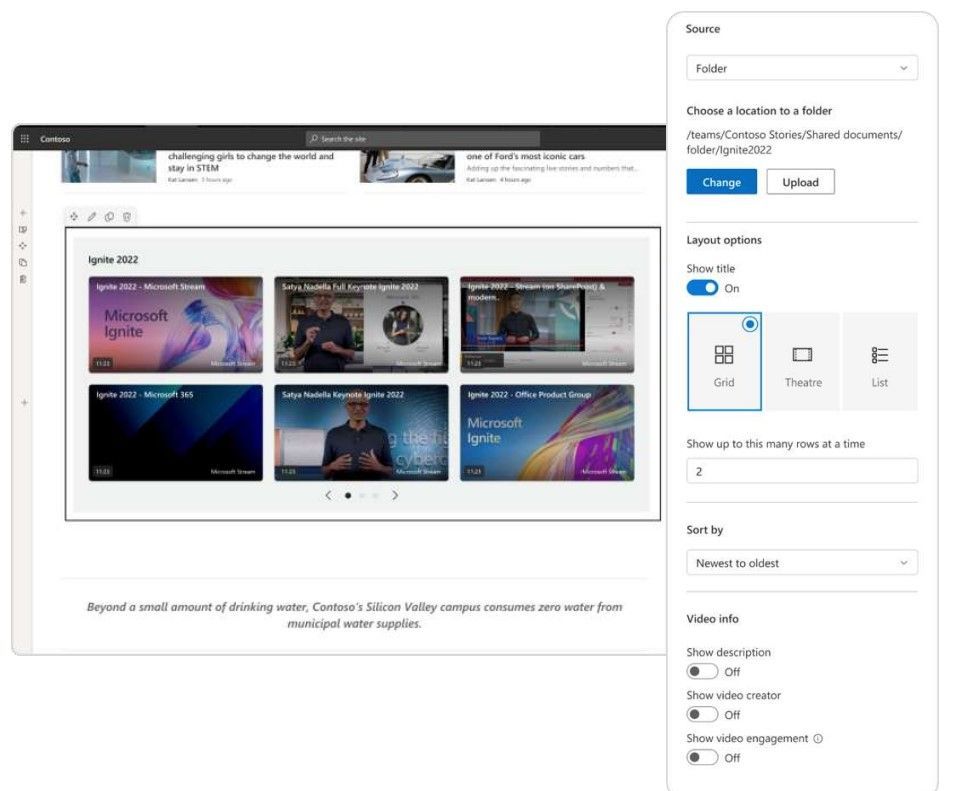Viewport: 956px width, 791px height.
Task: Click the folder path /teams/Contoso Stories text
Action: point(794,142)
